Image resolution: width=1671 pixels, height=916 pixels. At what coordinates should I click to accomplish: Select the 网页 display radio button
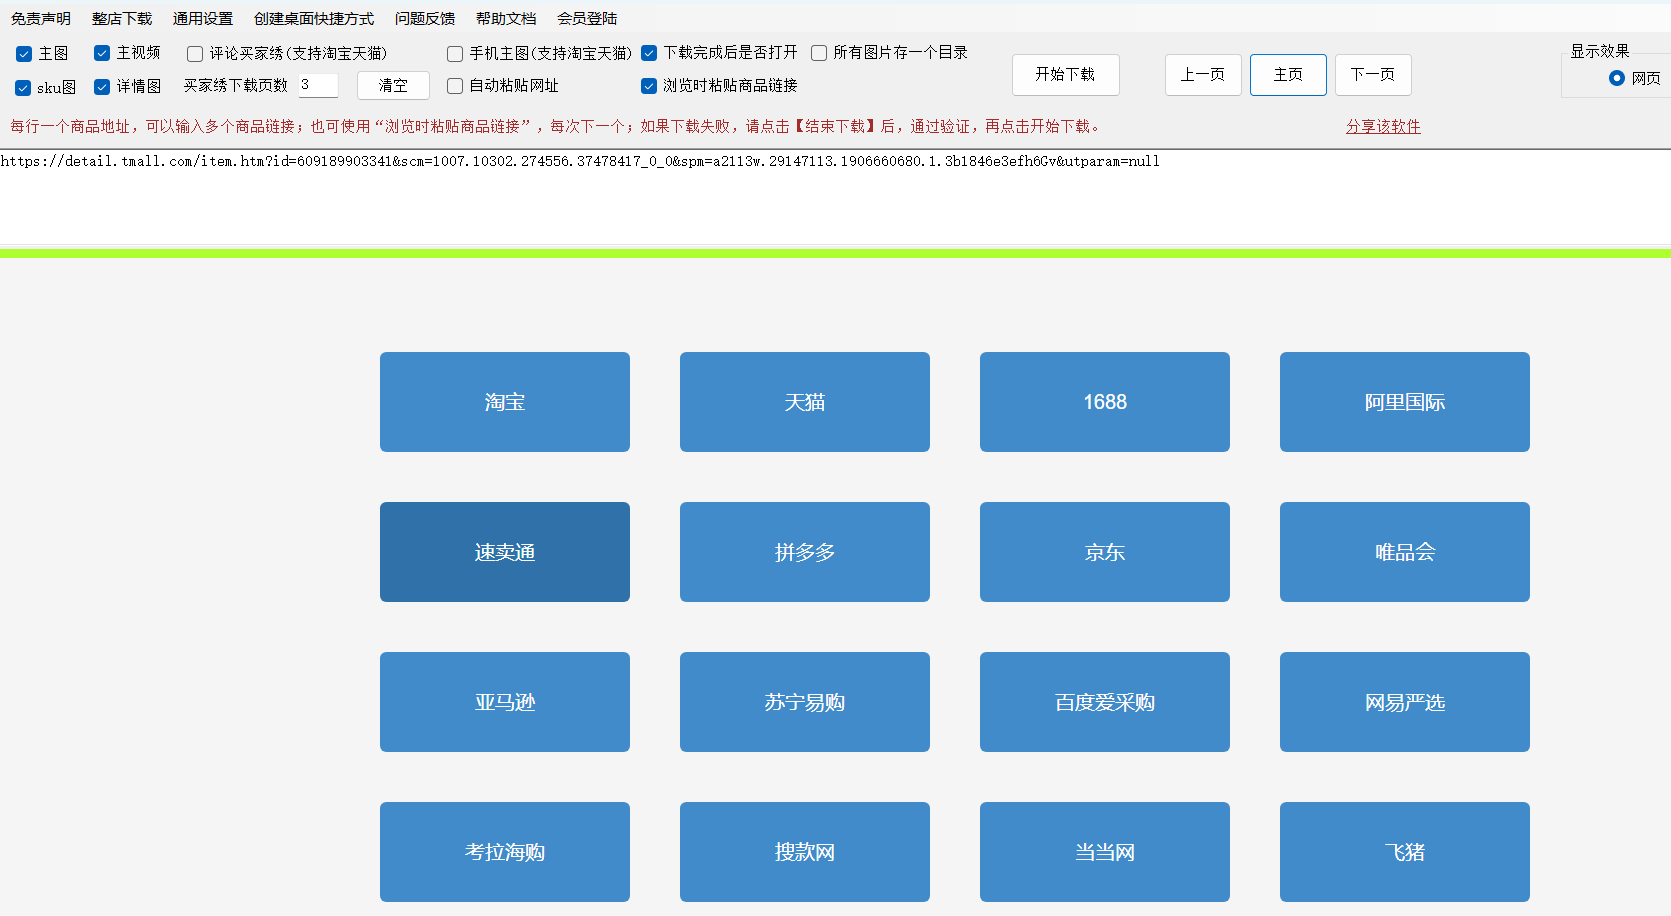click(1617, 78)
